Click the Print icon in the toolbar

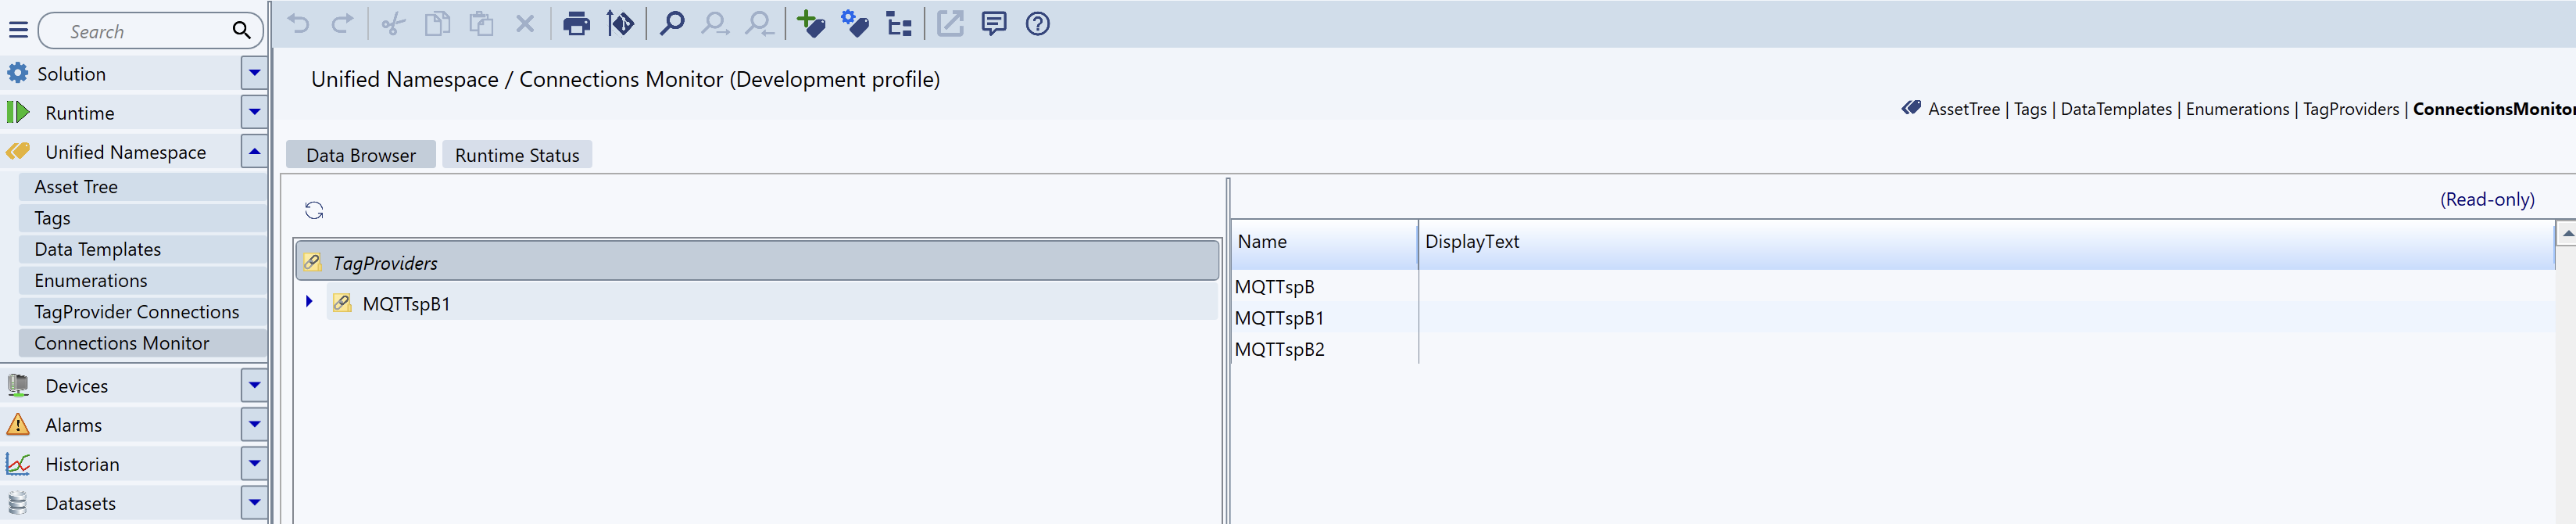click(576, 24)
